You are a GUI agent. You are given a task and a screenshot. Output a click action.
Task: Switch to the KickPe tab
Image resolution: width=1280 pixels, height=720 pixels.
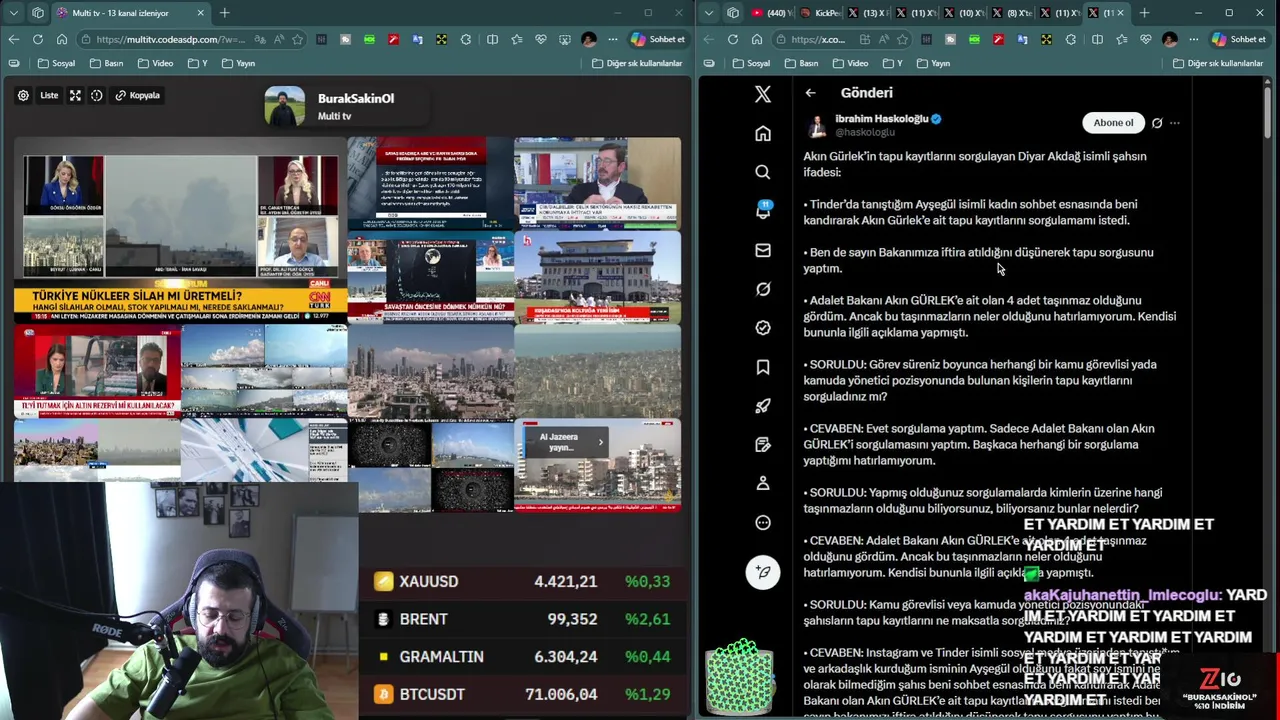pyautogui.click(x=818, y=13)
